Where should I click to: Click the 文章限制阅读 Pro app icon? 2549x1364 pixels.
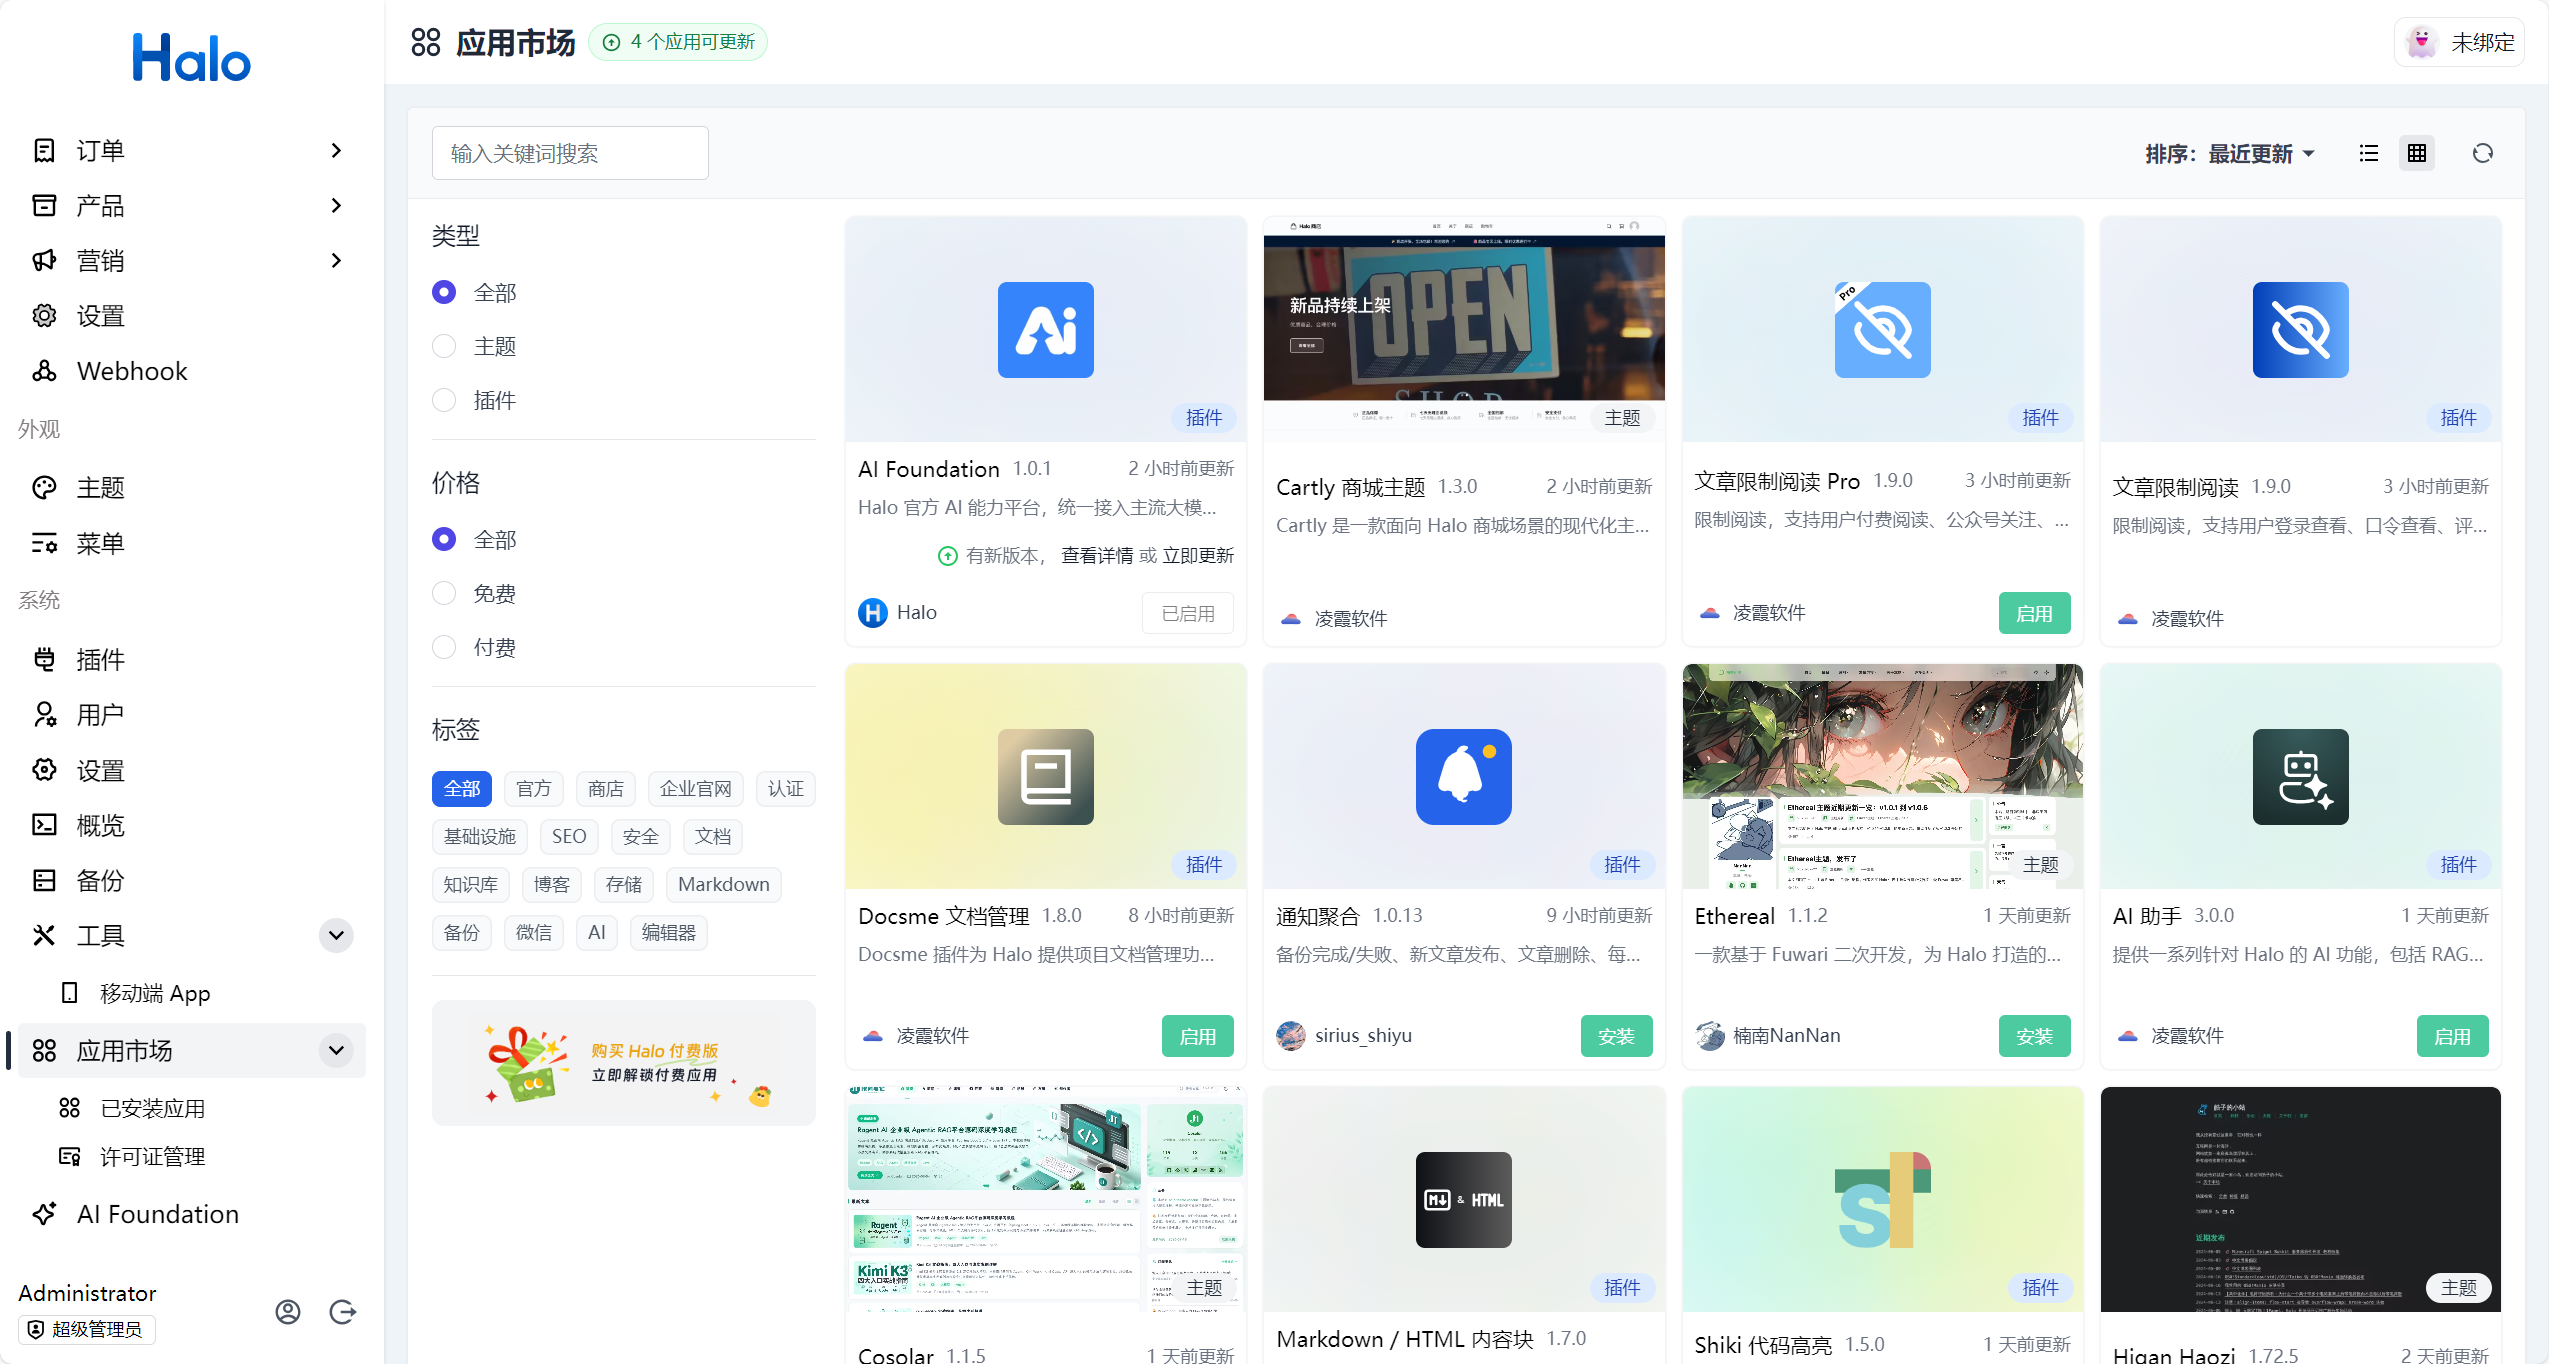[1883, 330]
